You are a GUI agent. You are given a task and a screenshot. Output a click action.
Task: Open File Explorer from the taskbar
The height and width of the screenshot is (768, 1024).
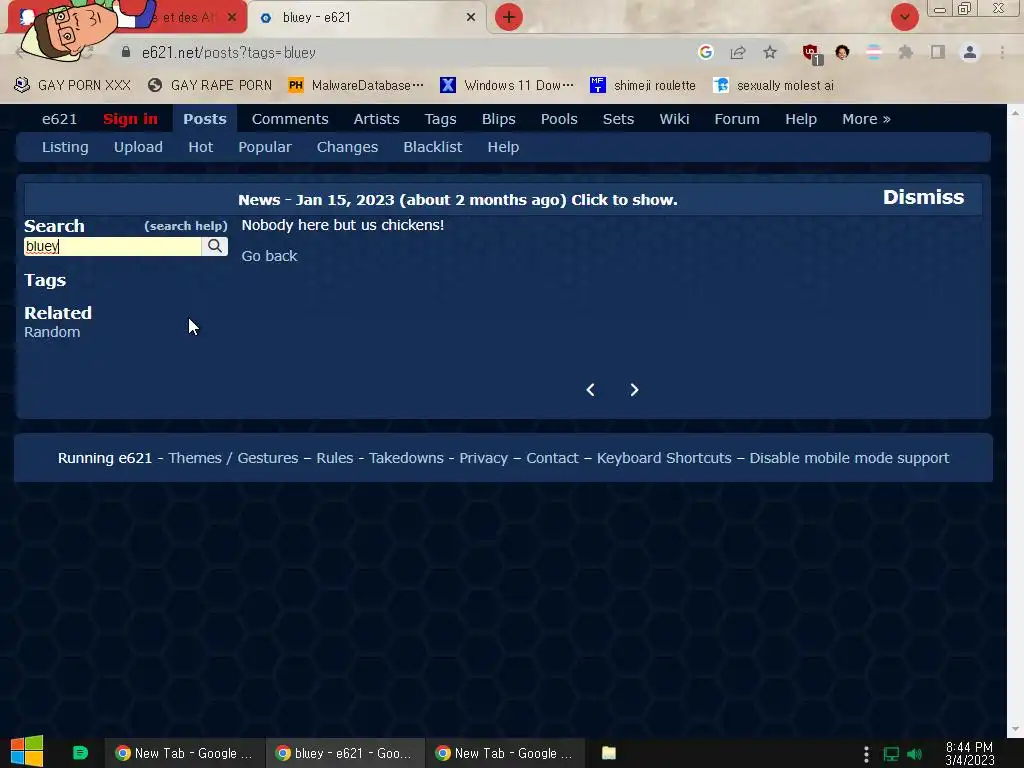coord(609,753)
